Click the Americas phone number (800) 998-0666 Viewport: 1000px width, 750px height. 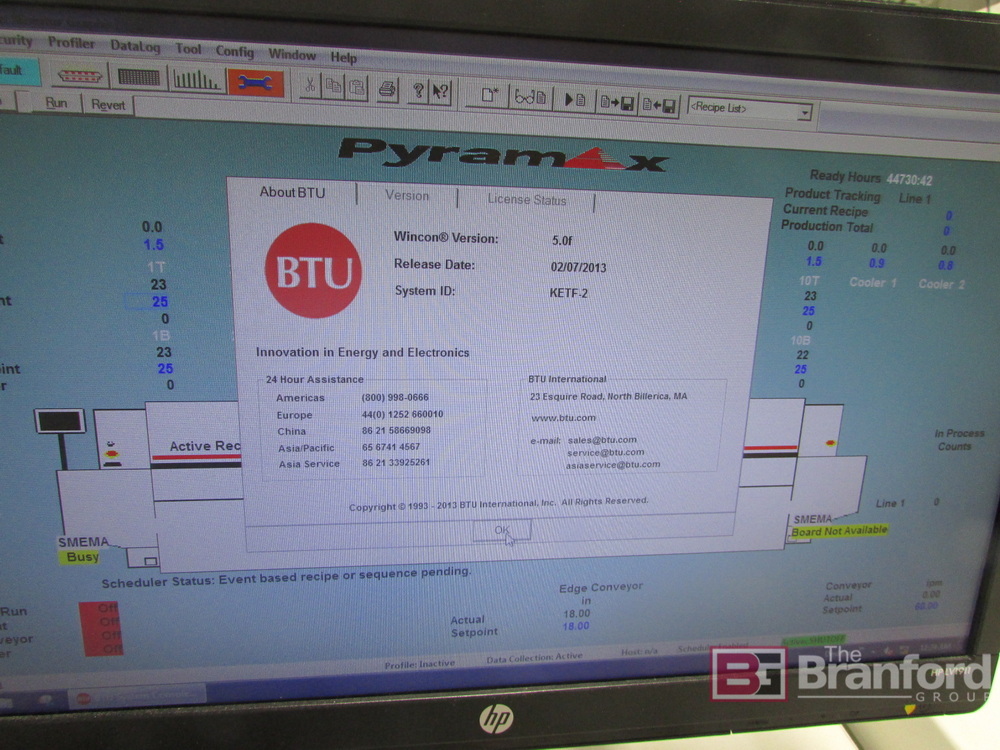395,397
